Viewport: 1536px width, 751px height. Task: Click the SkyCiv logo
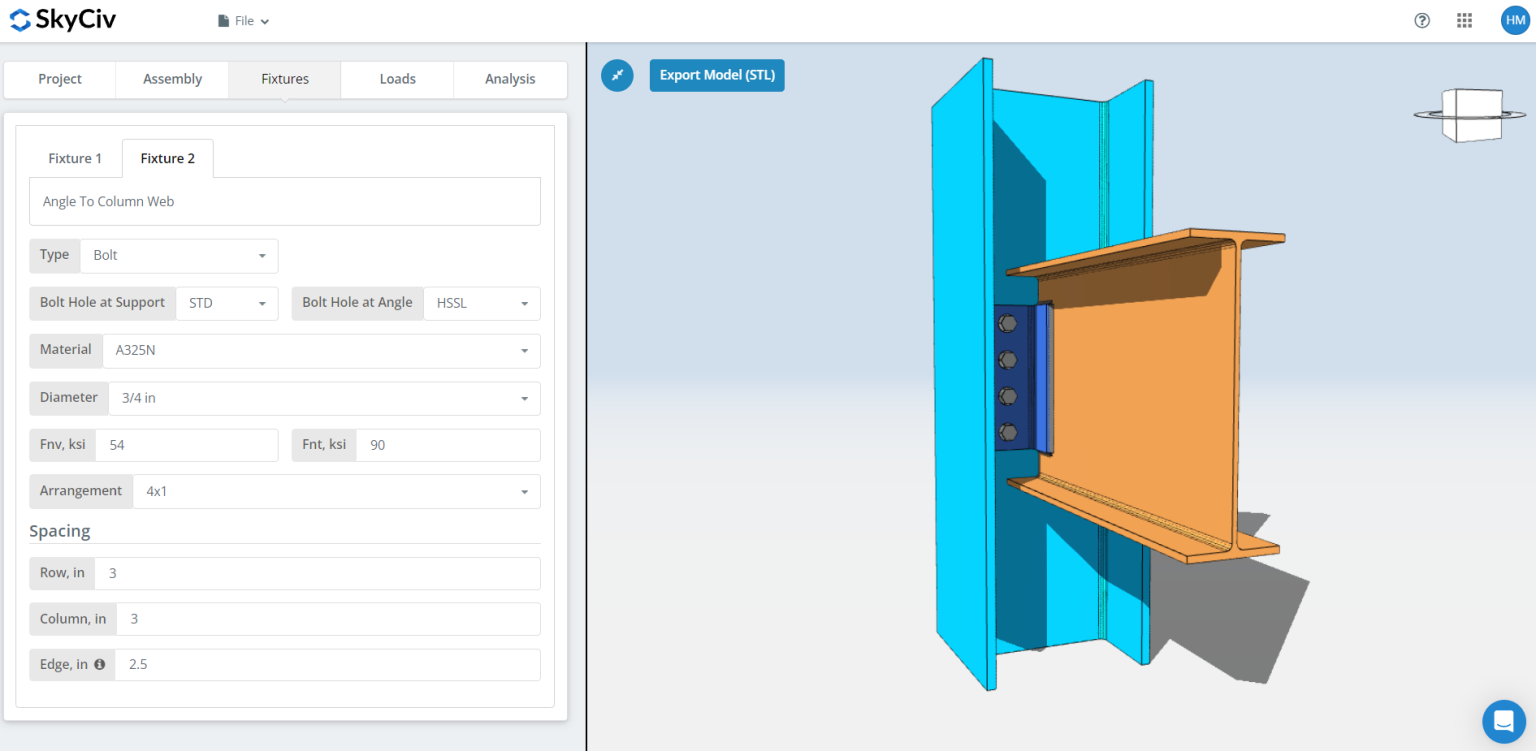point(62,20)
